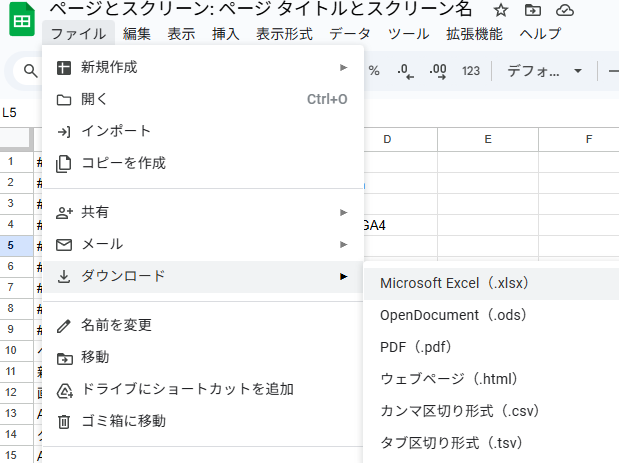Click the add-person share icon
Viewport: 619px width, 463px height.
coord(64,213)
